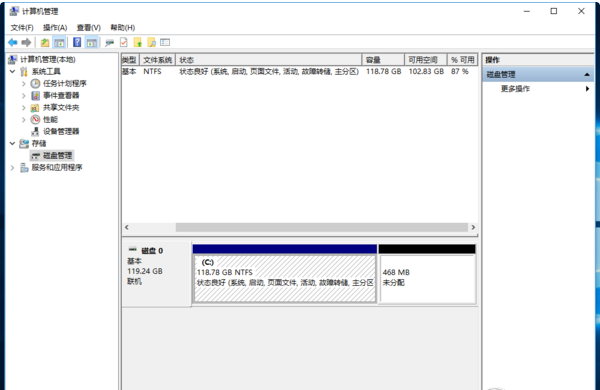
Task: Open the 操作(A) menu
Action: (55, 28)
